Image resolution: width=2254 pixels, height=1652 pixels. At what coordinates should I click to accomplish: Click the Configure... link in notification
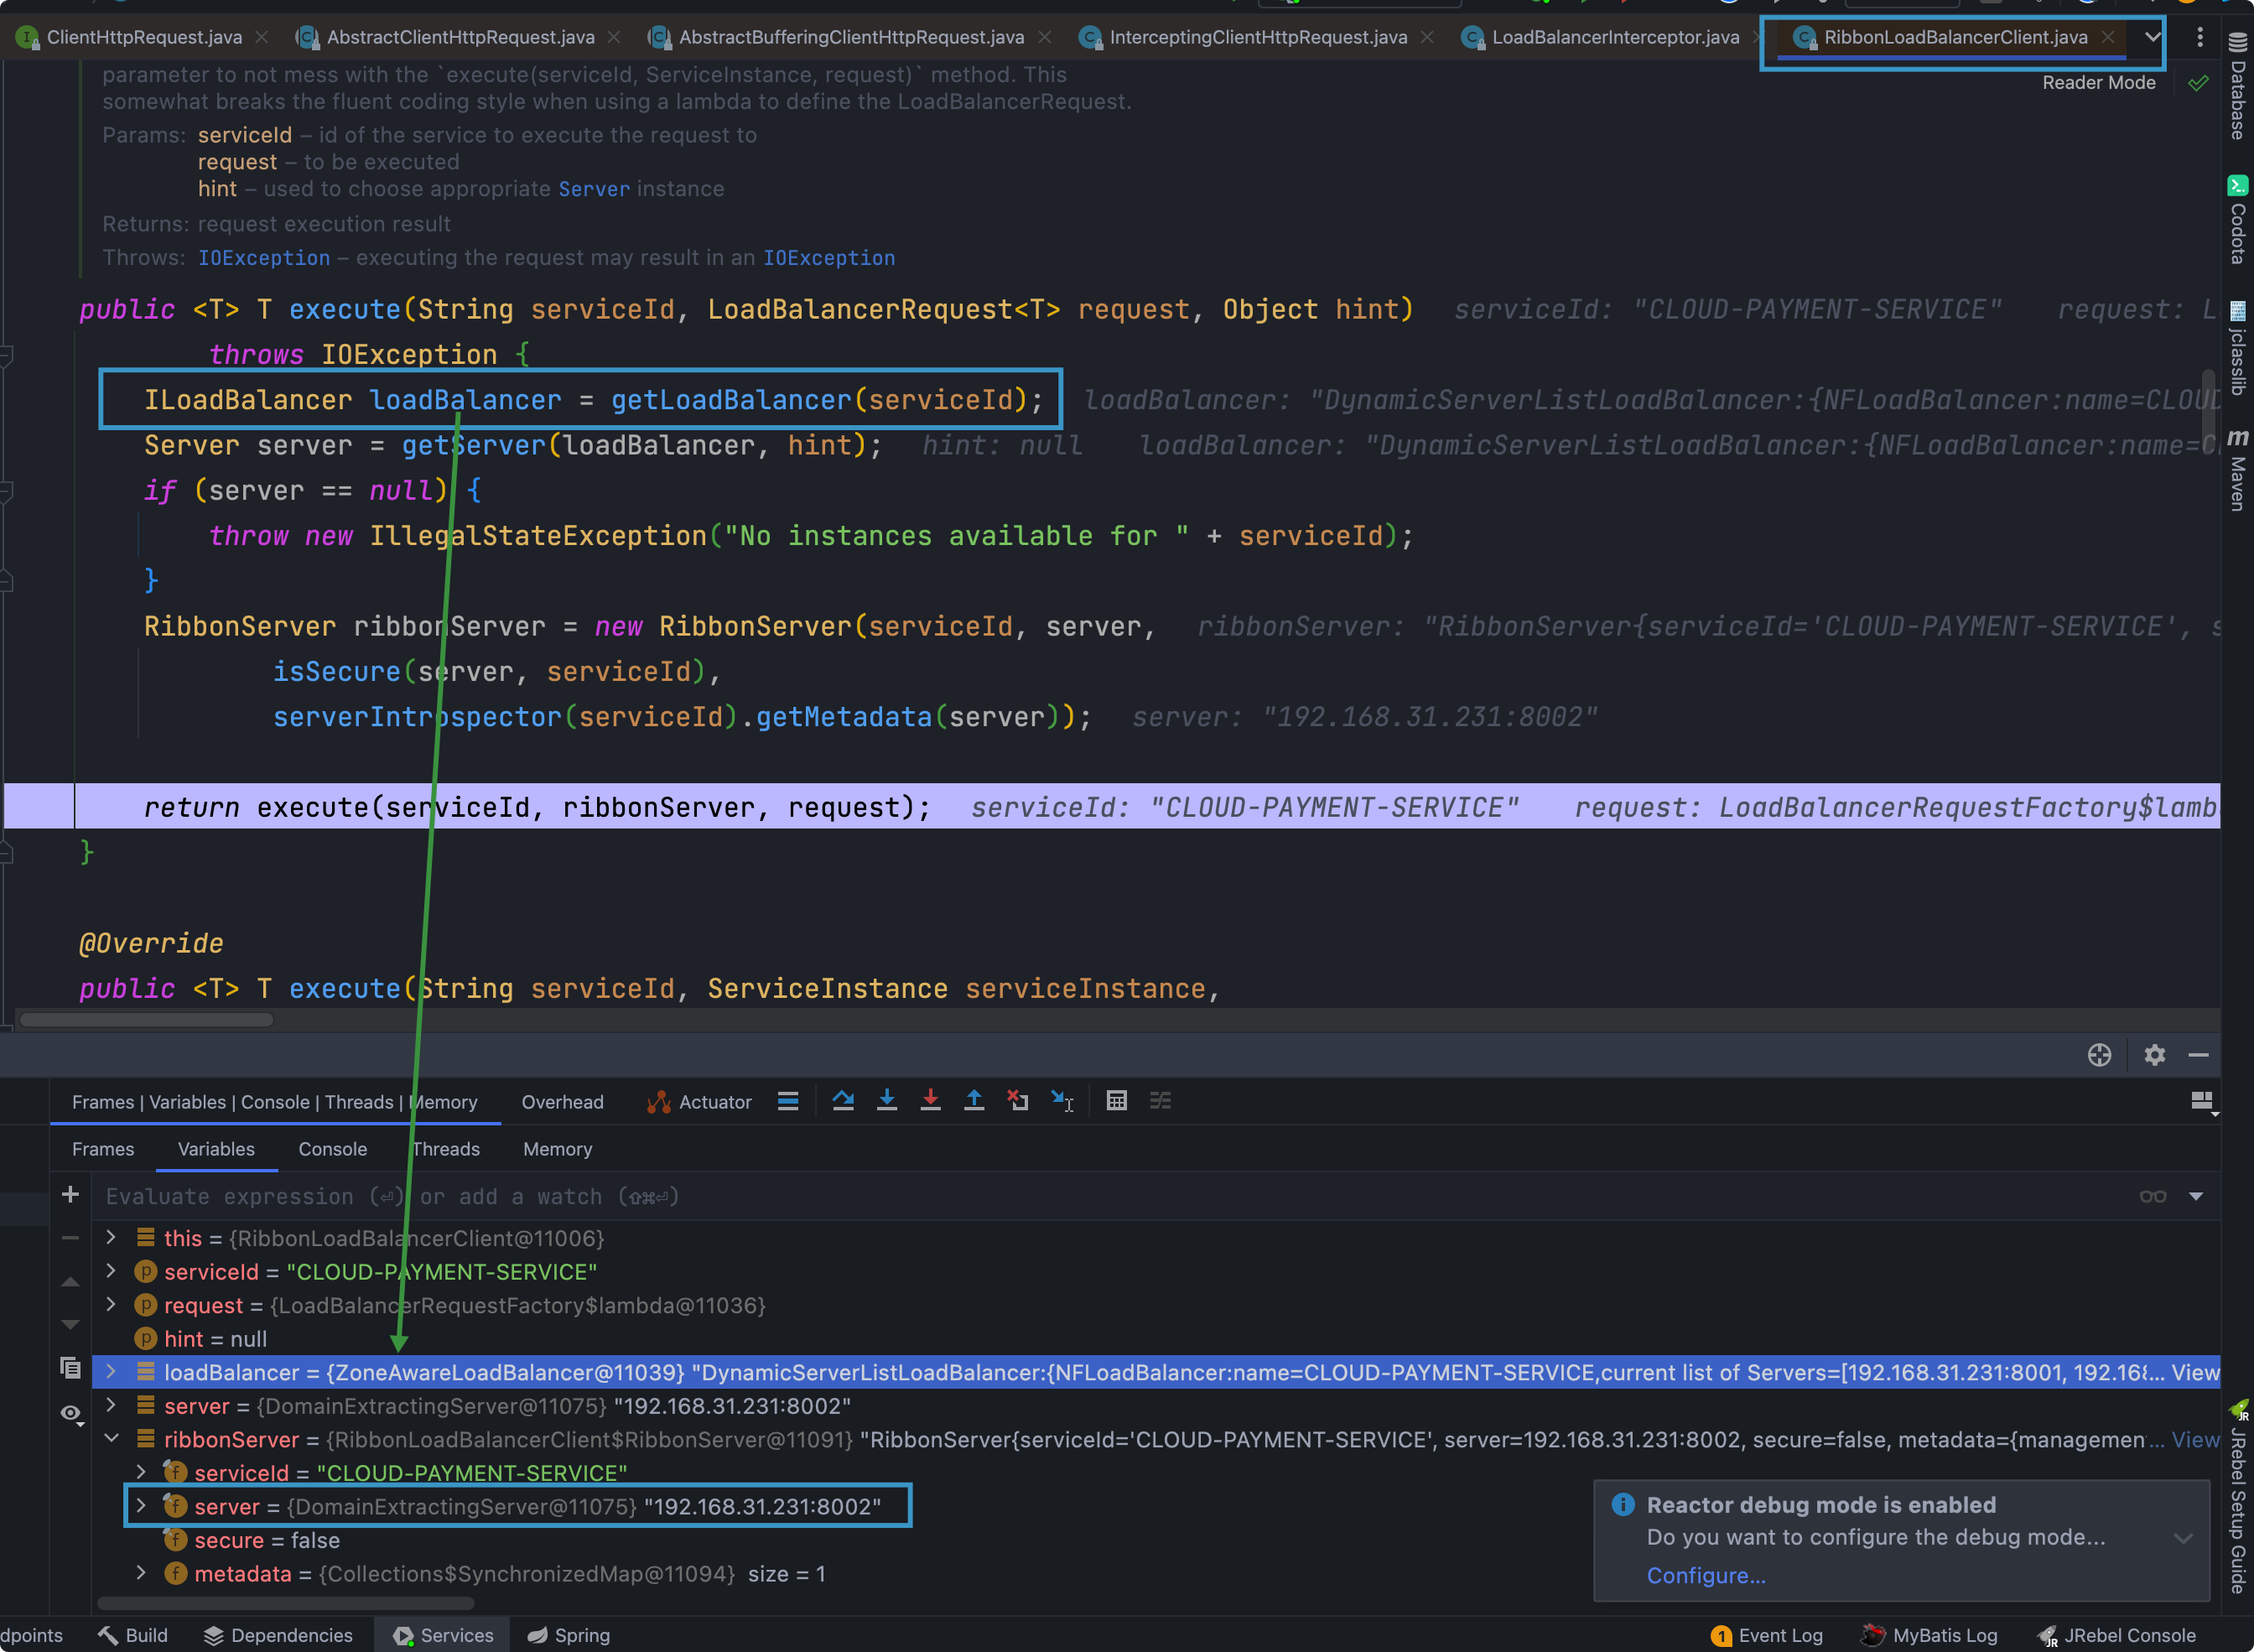pyautogui.click(x=1705, y=1575)
